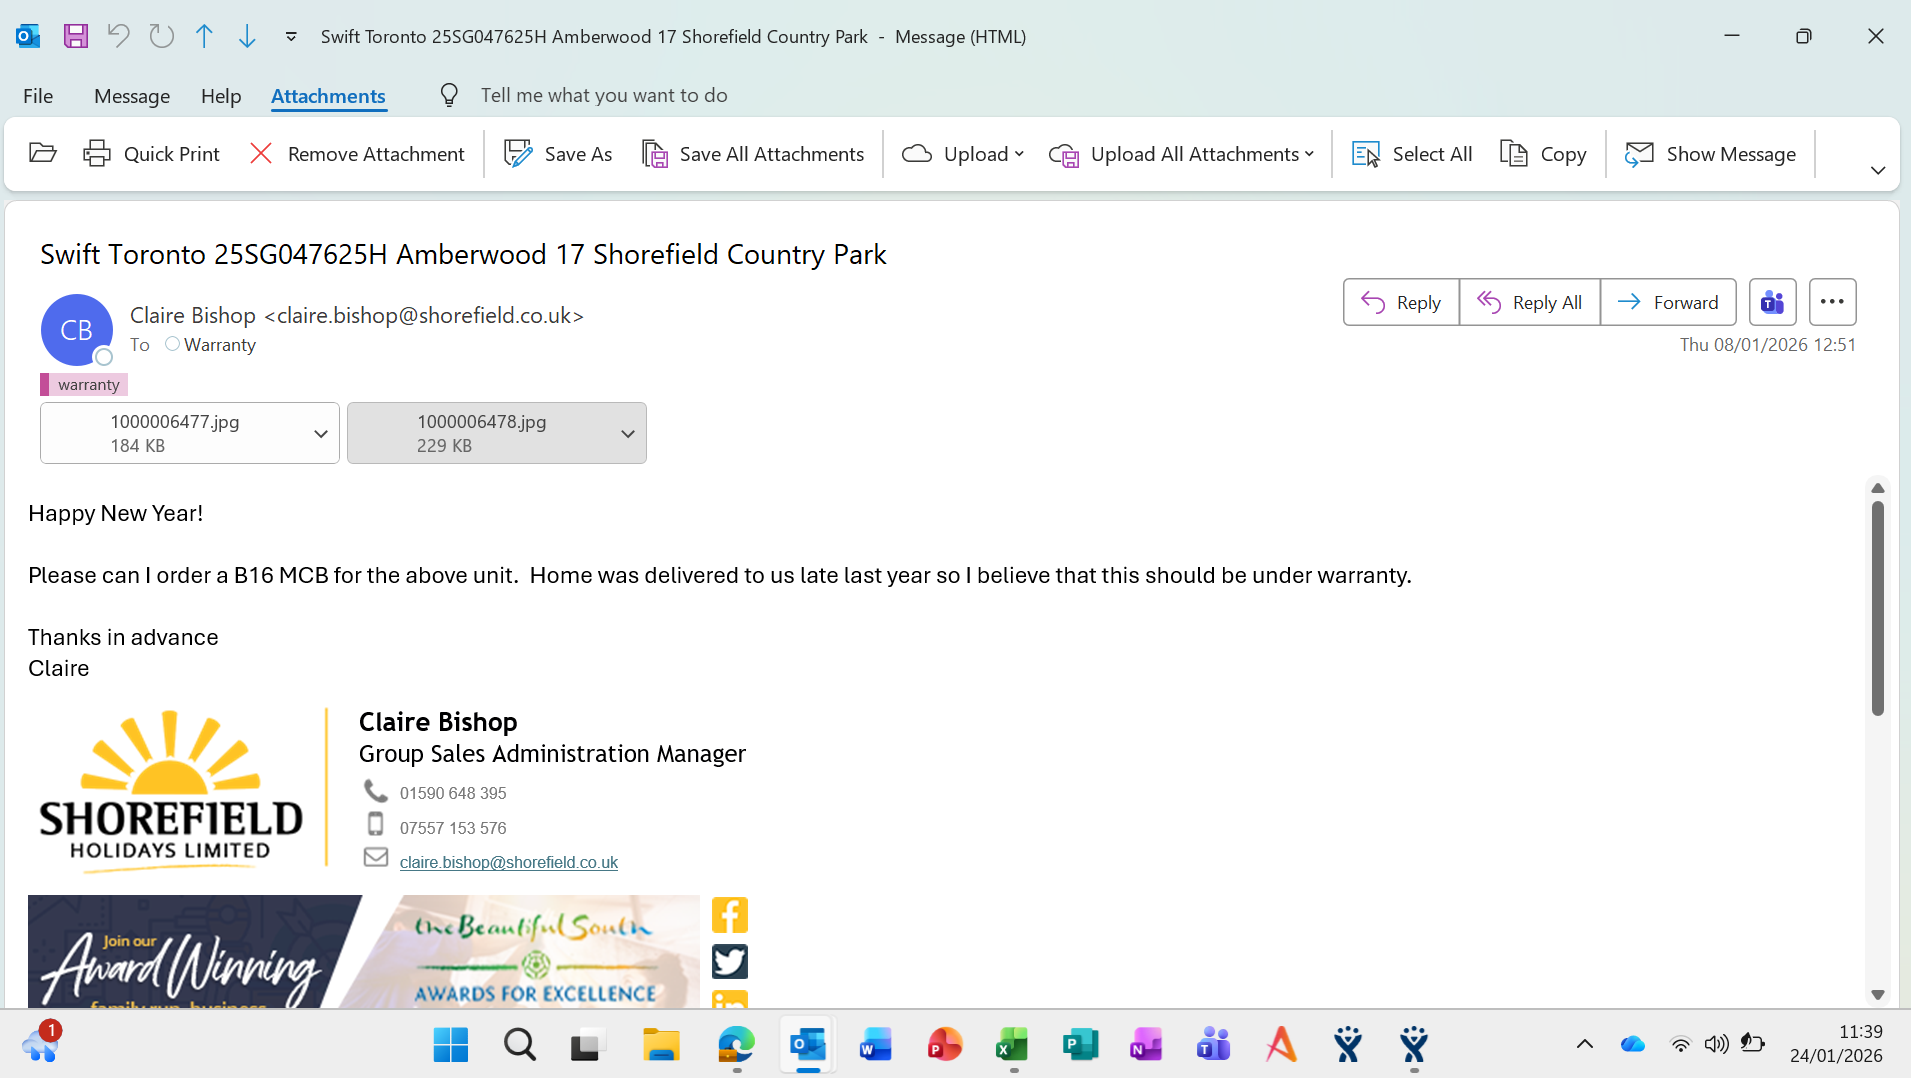The image size is (1911, 1078).
Task: Click scroll up arrow of message body
Action: [x=1878, y=488]
